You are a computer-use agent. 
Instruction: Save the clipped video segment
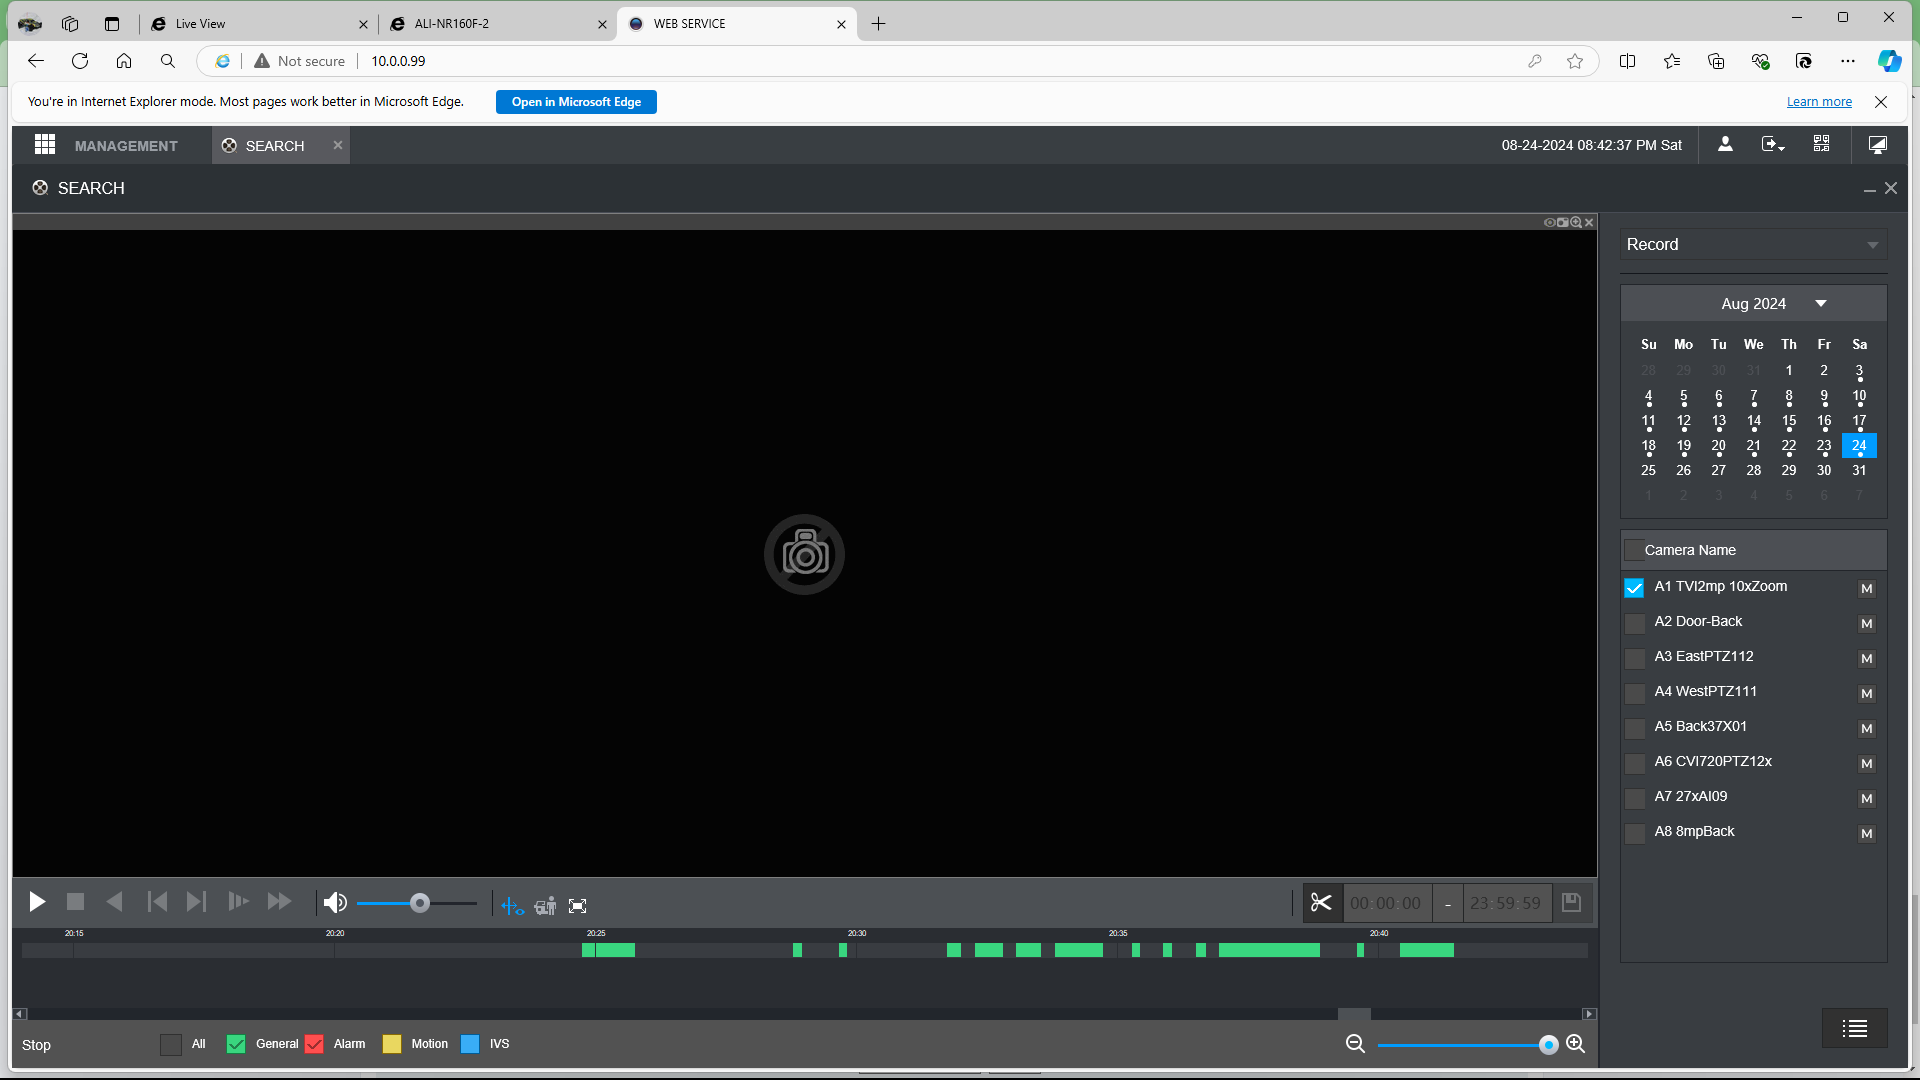tap(1571, 903)
